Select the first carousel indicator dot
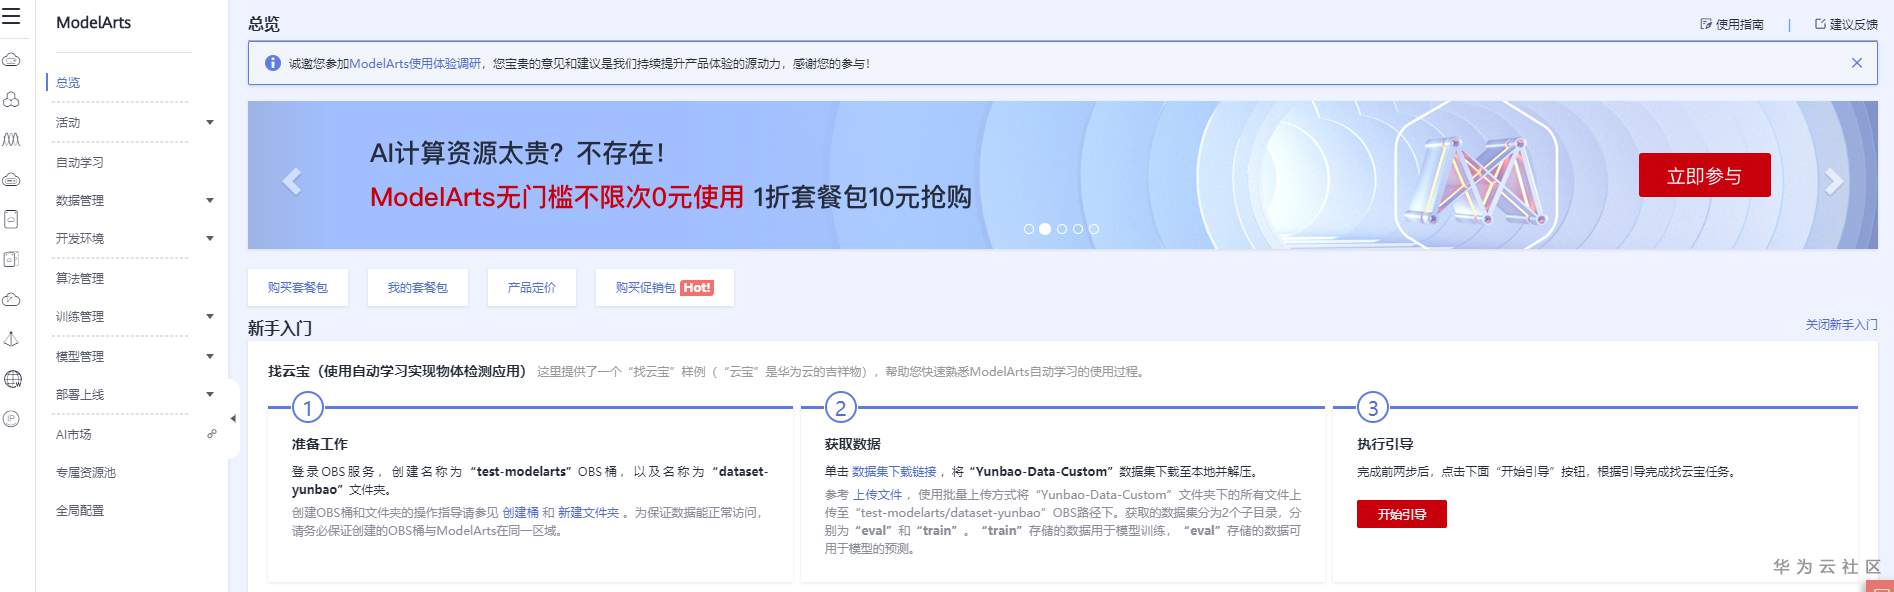 [x=1029, y=229]
